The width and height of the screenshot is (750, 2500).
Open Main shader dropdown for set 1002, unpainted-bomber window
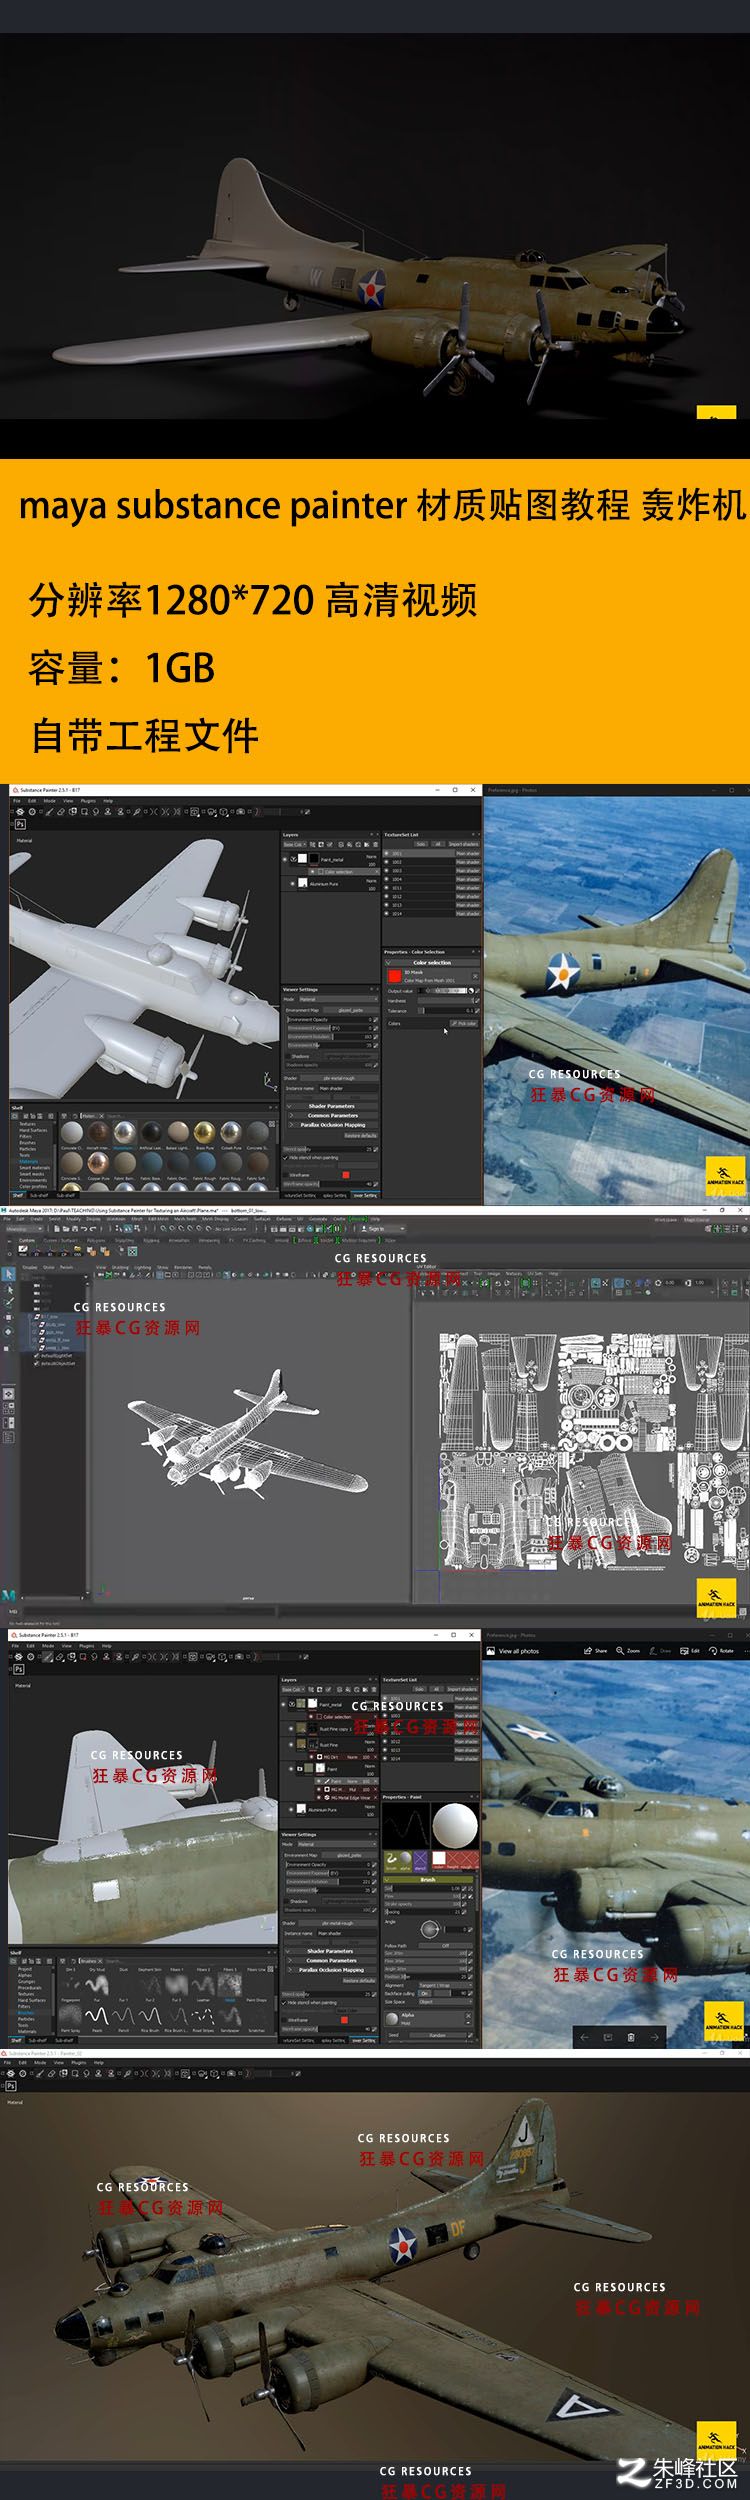(x=467, y=862)
